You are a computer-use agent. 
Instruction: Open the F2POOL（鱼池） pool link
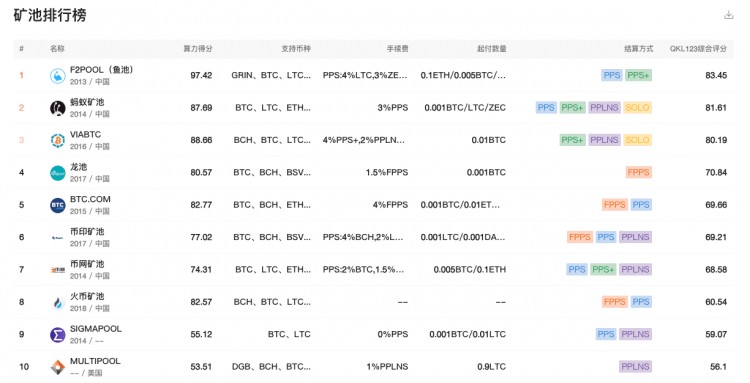click(101, 70)
